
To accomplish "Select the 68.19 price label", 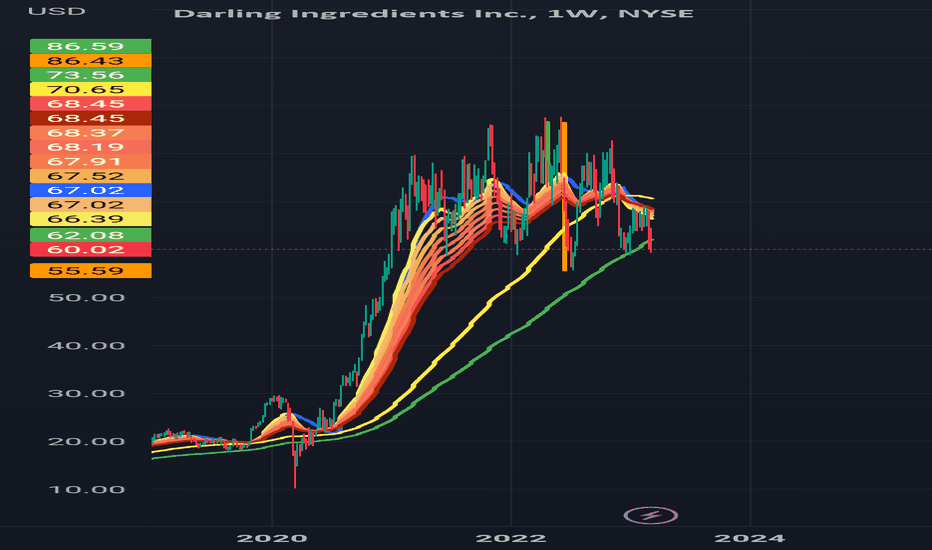I will pos(90,147).
